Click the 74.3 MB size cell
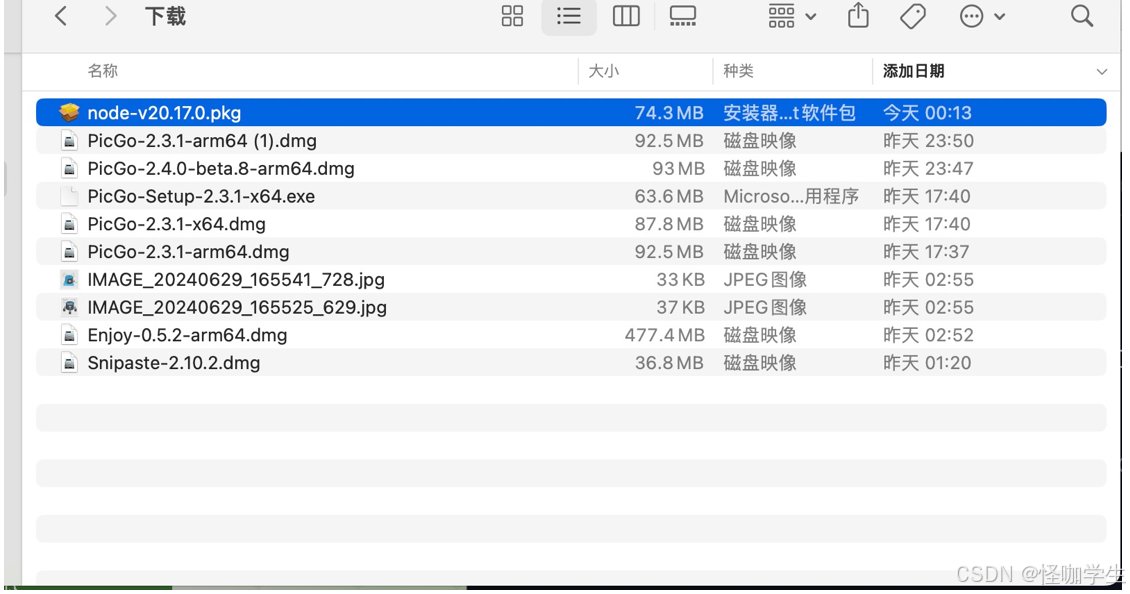Viewport: 1130px width, 594px height. click(x=669, y=112)
